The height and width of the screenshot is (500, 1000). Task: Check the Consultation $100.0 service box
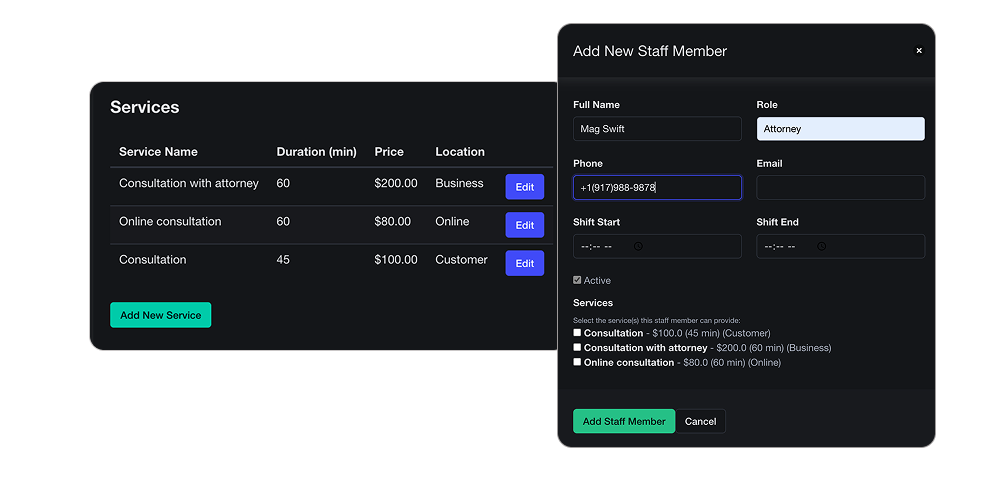(577, 333)
